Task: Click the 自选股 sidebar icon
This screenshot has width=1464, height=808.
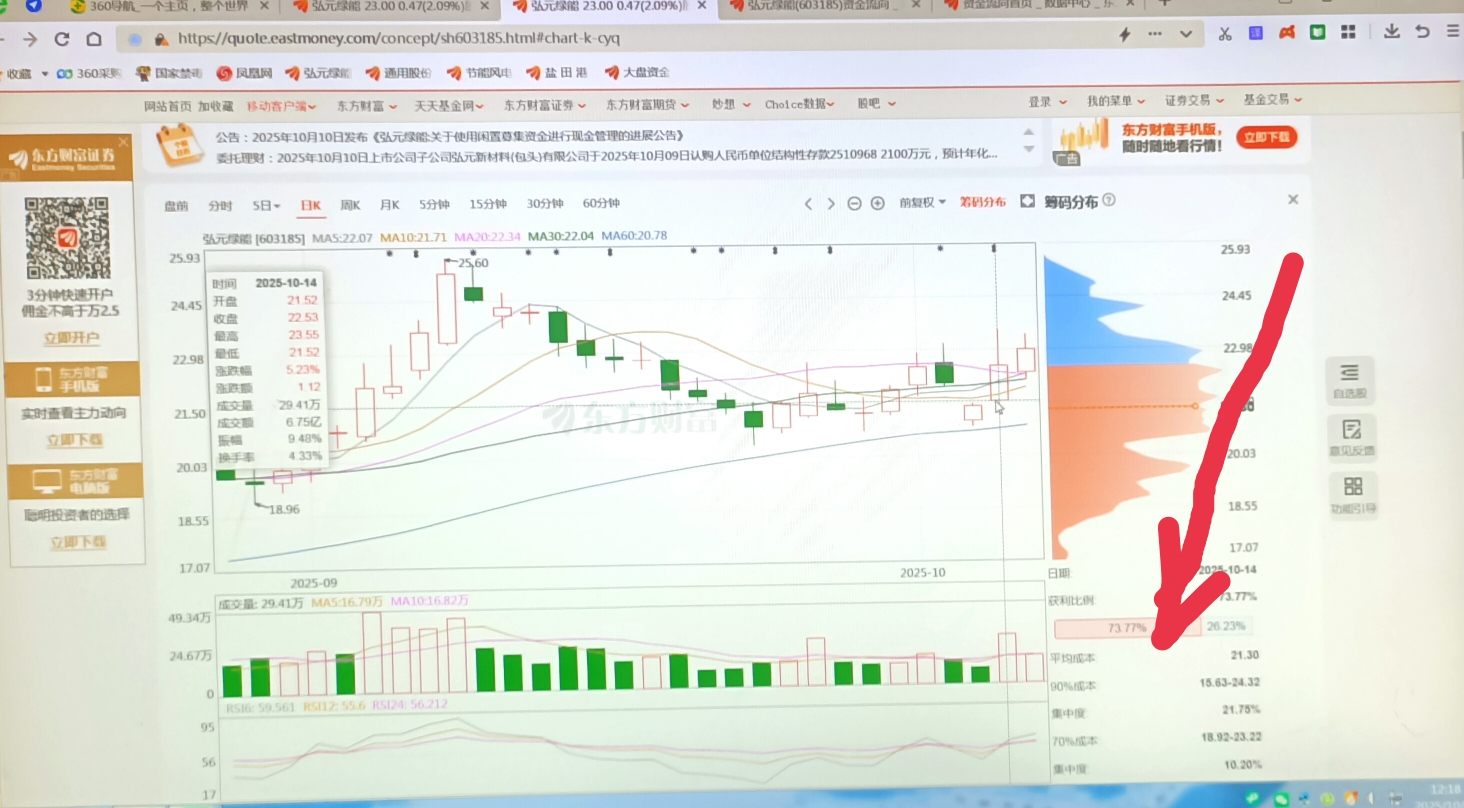Action: [x=1349, y=379]
